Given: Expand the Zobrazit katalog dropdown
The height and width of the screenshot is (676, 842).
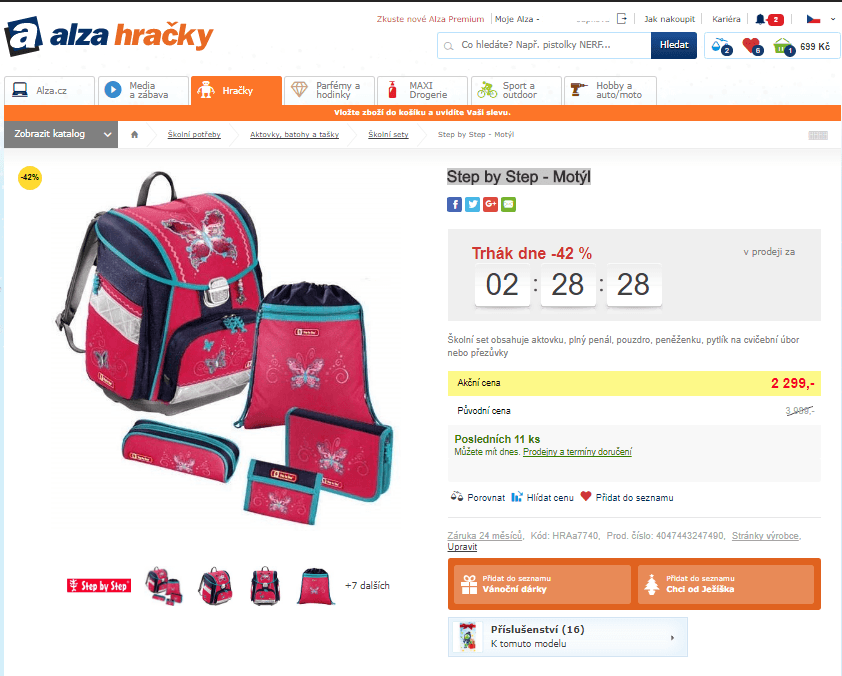Looking at the screenshot, I should click(61, 134).
